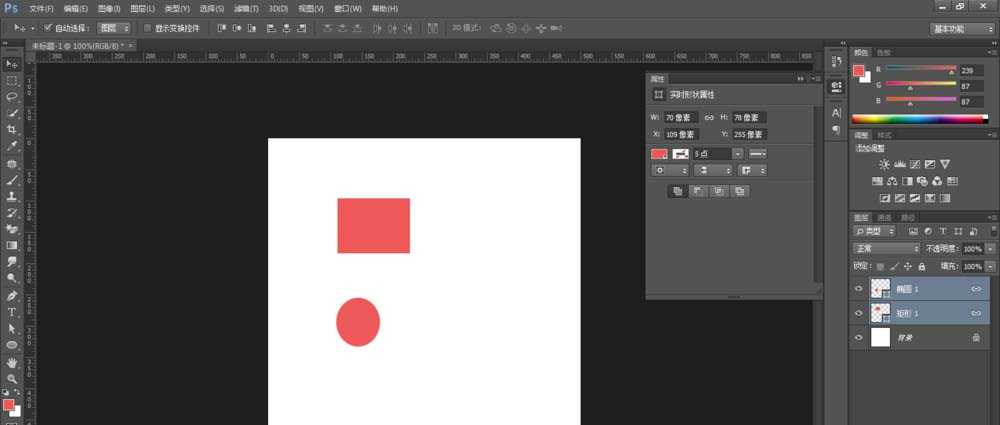Open the 正常 blend mode dropdown
Viewport: 1000px width, 425px height.
[x=886, y=248]
